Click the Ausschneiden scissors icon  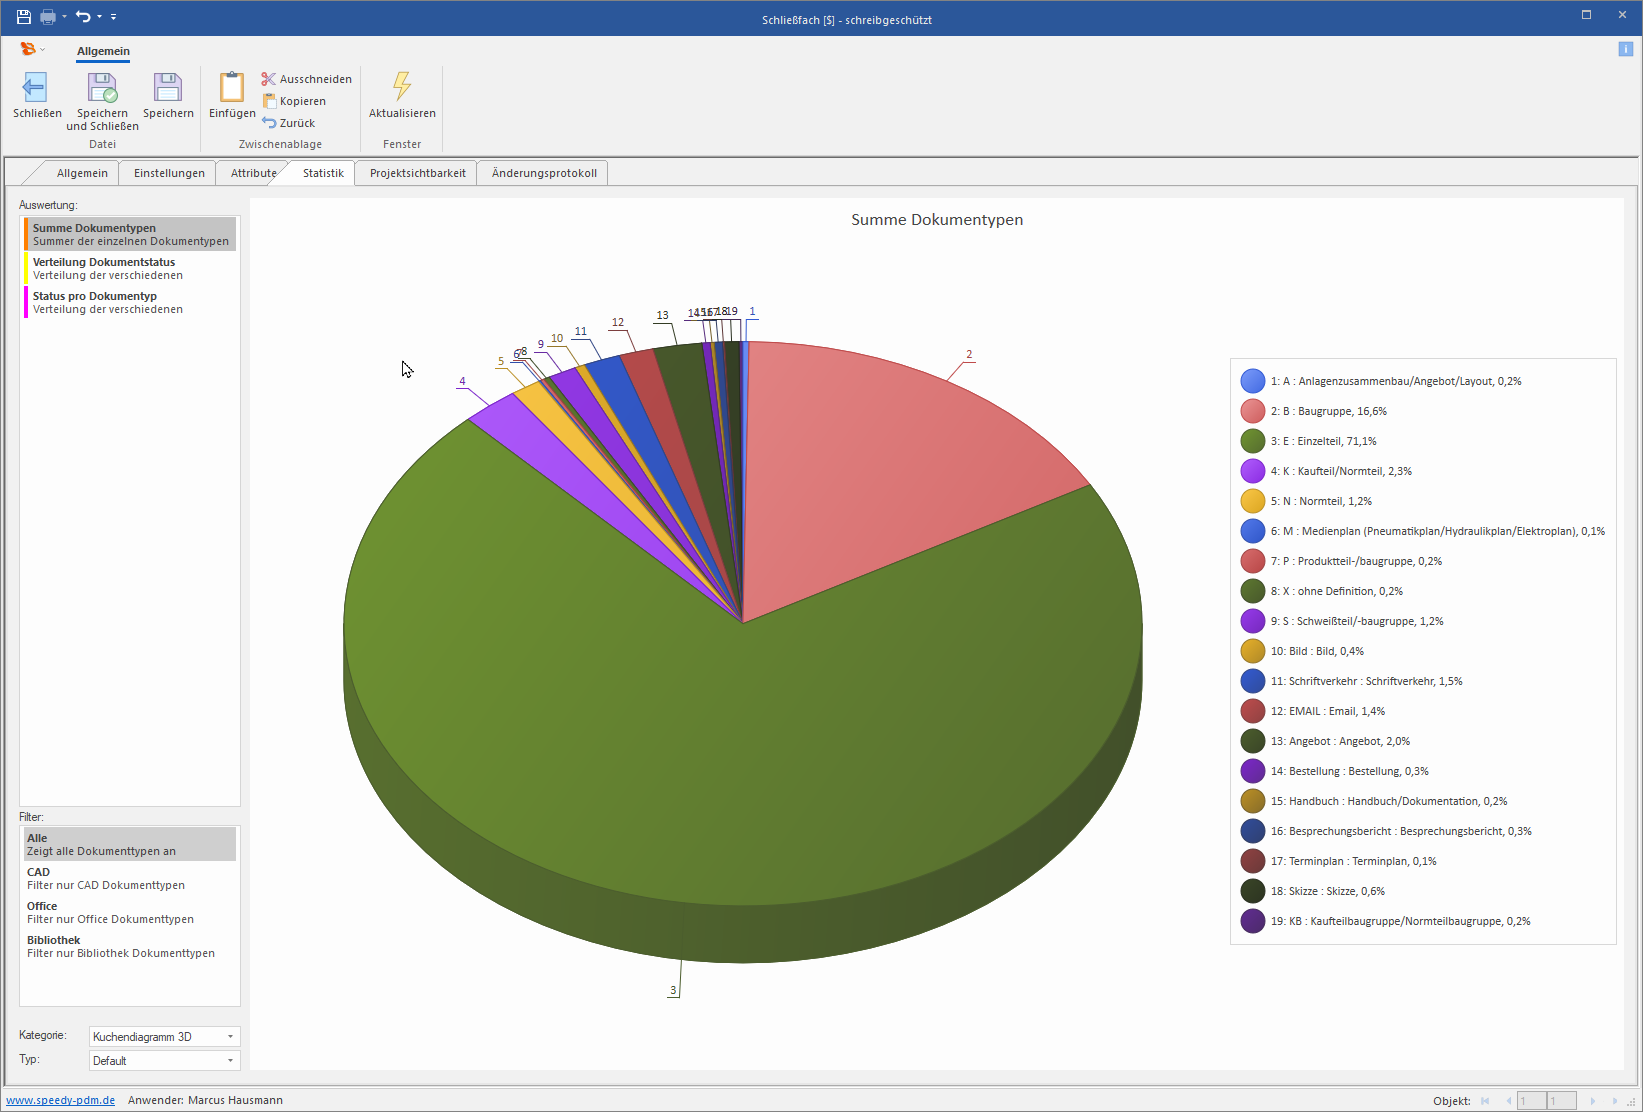[x=268, y=79]
